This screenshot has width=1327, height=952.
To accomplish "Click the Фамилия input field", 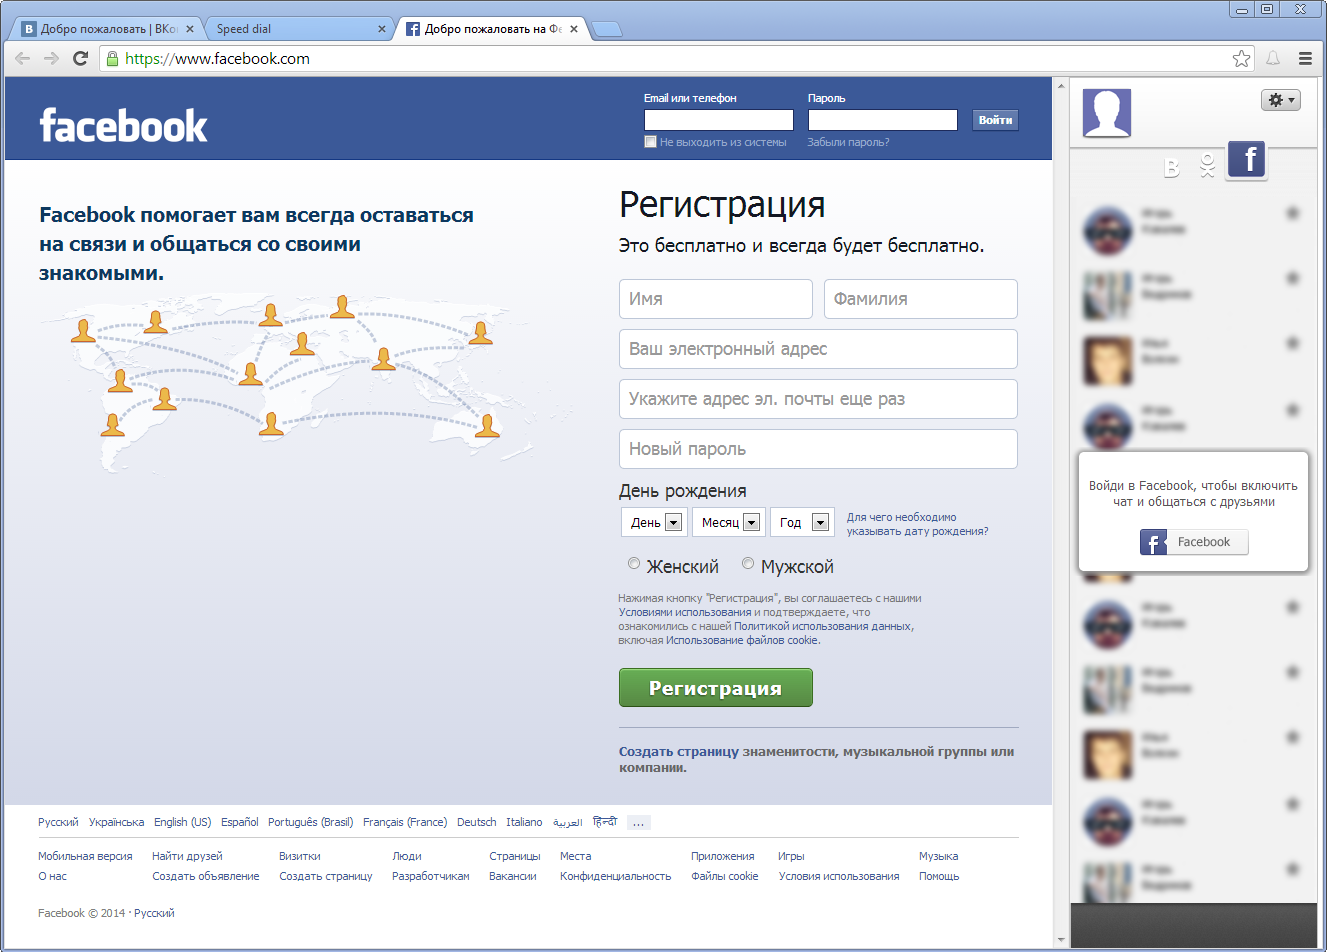I will [x=921, y=299].
